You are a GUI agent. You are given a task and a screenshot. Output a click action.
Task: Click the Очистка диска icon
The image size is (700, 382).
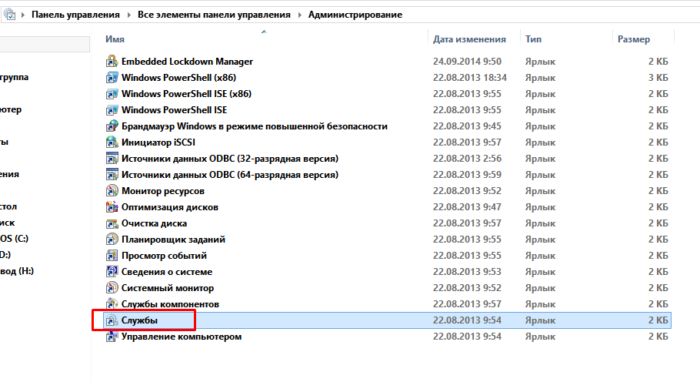pyautogui.click(x=112, y=223)
